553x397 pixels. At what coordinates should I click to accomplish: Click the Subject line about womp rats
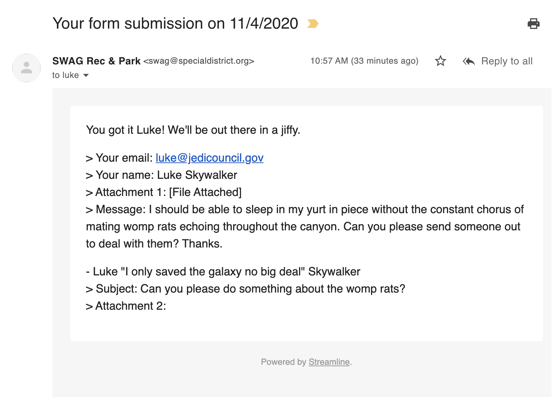[245, 289]
